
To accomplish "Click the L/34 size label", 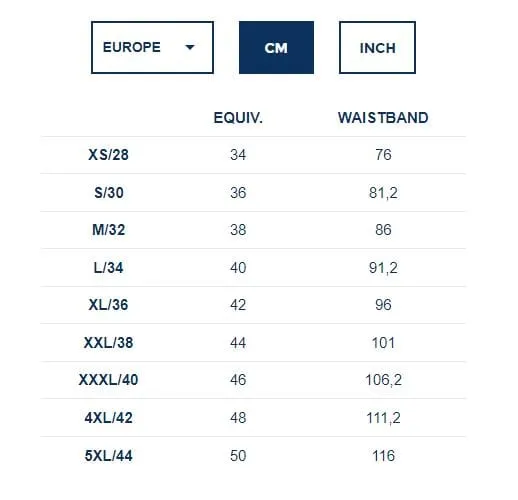I will click(109, 268).
